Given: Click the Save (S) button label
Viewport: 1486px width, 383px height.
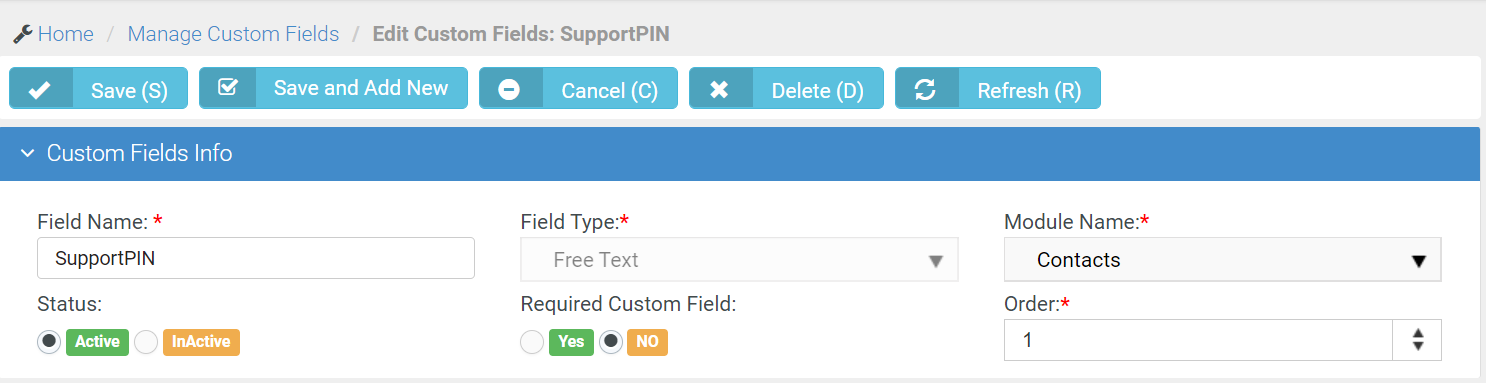Looking at the screenshot, I should click(x=129, y=91).
